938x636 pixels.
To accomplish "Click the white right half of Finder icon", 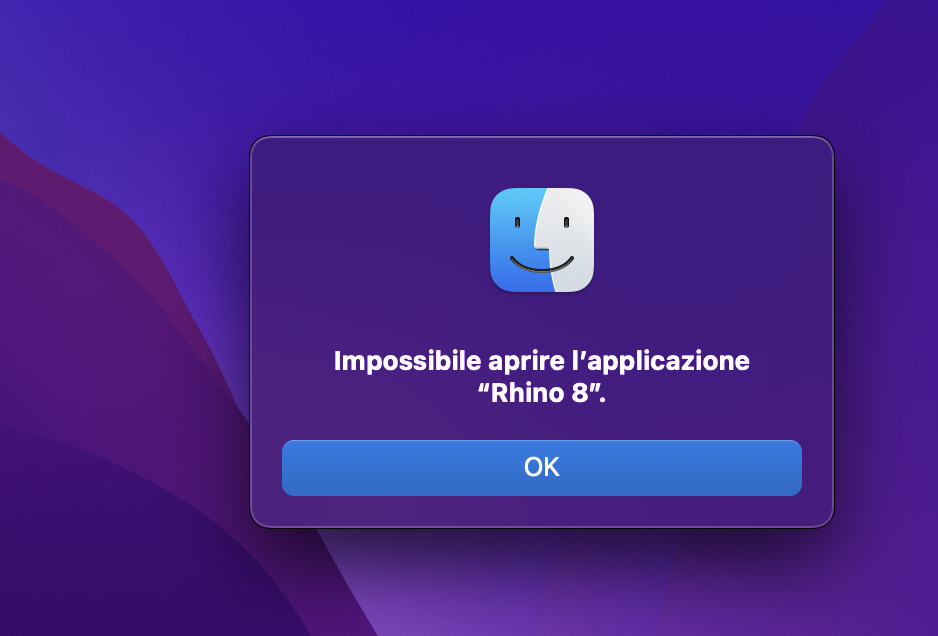I will (571, 240).
